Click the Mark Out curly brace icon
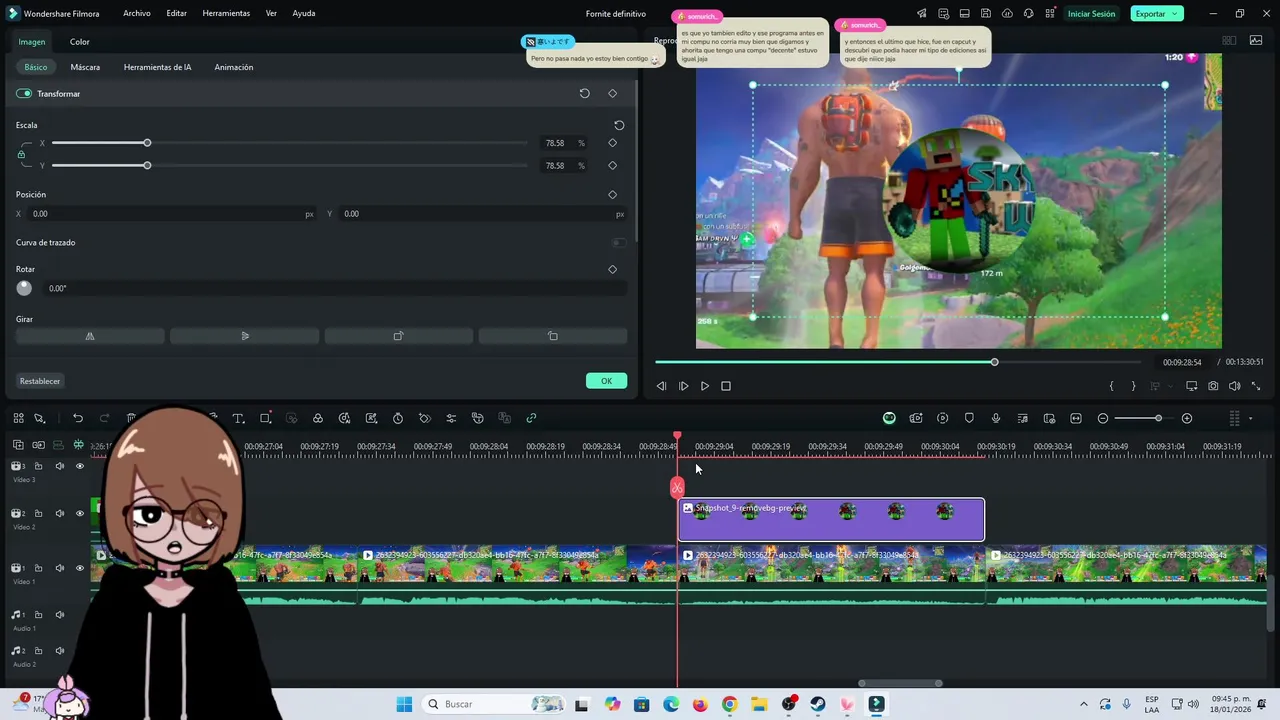1280x720 pixels. (1133, 386)
